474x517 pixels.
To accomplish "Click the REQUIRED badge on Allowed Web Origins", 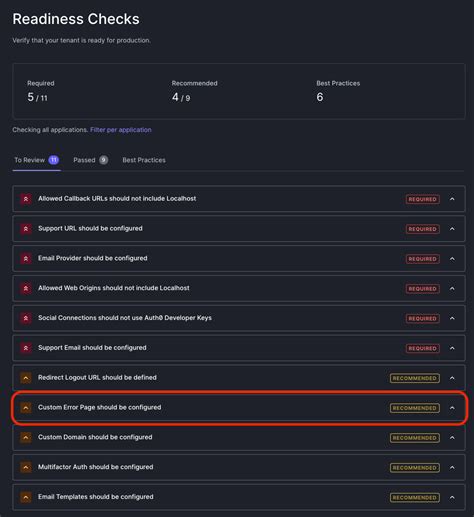I will coord(422,289).
